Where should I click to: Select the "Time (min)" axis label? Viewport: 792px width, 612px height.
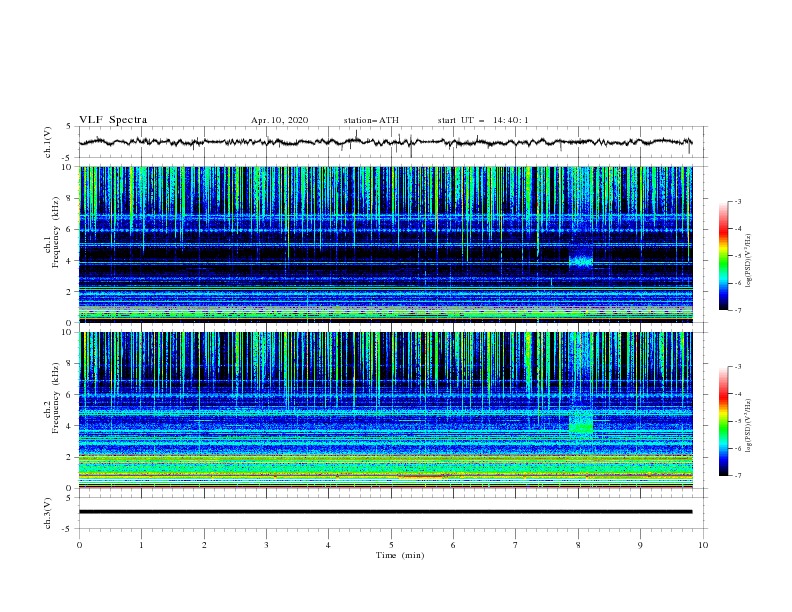(x=400, y=555)
